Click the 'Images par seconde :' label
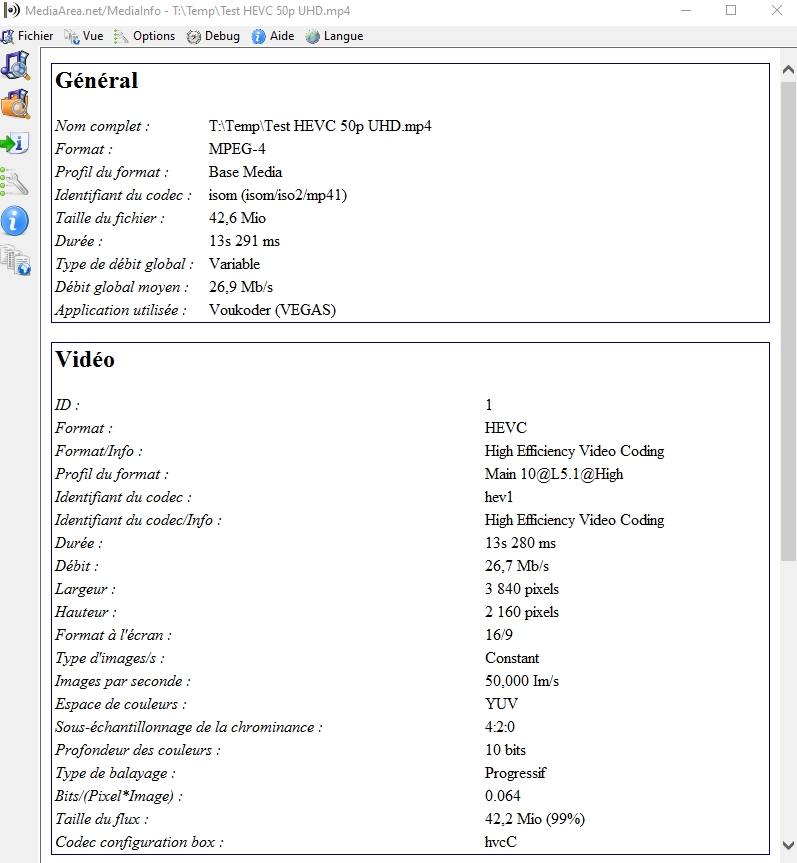The height and width of the screenshot is (863, 797). click(122, 681)
